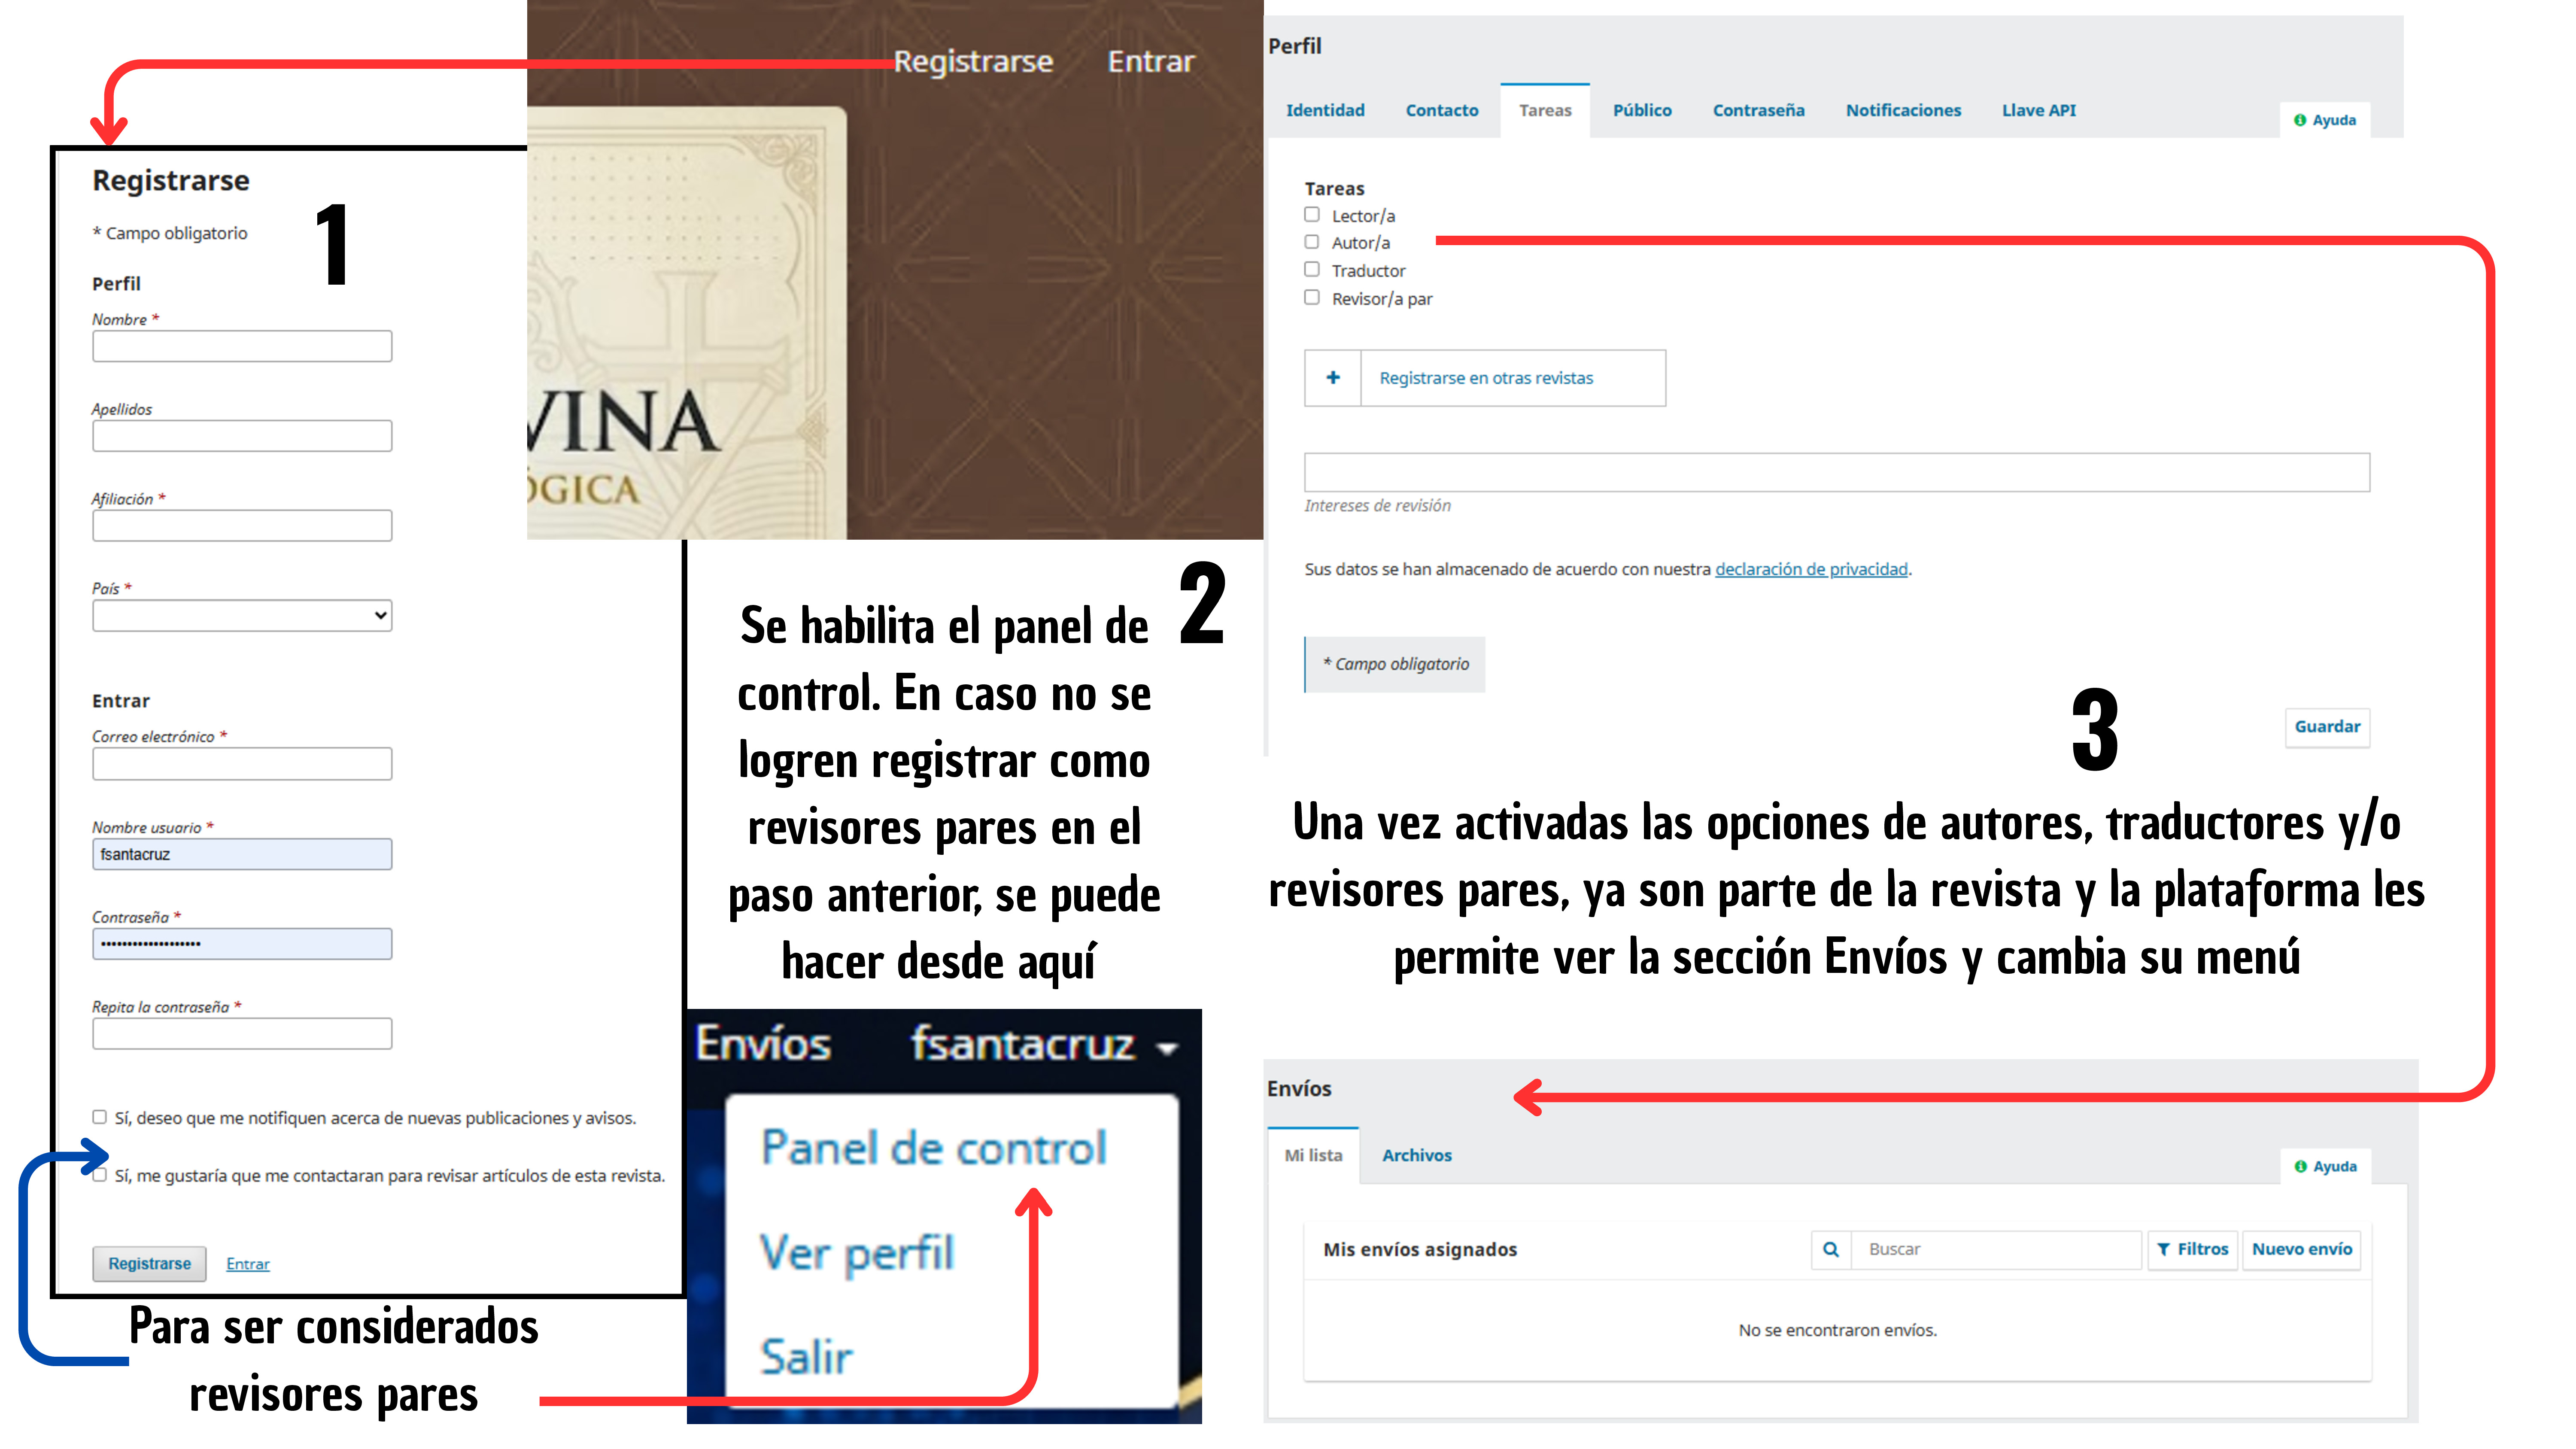Screen dimensions: 2576x1449
Task: Open declaración de privacidad link
Action: point(1811,569)
